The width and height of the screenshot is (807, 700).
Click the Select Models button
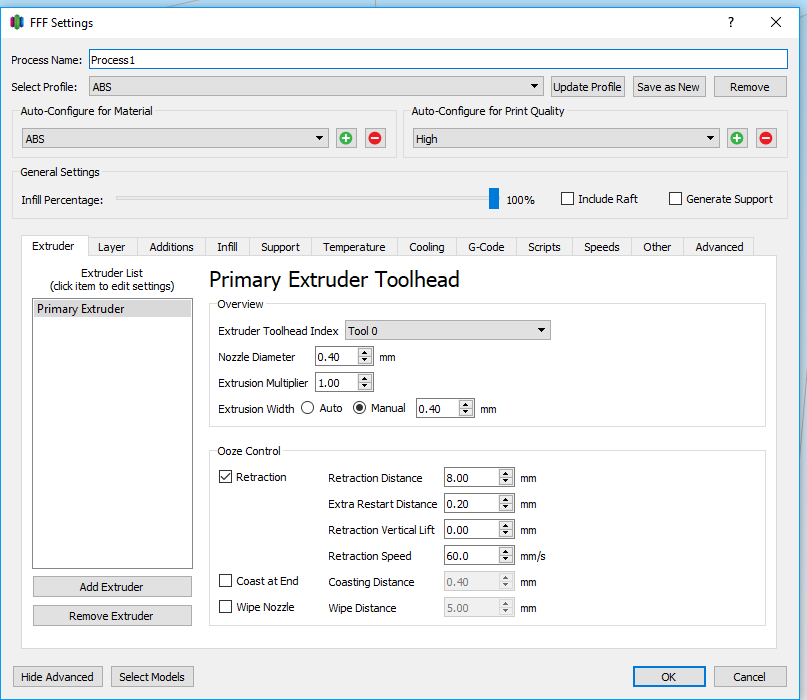[x=152, y=676]
